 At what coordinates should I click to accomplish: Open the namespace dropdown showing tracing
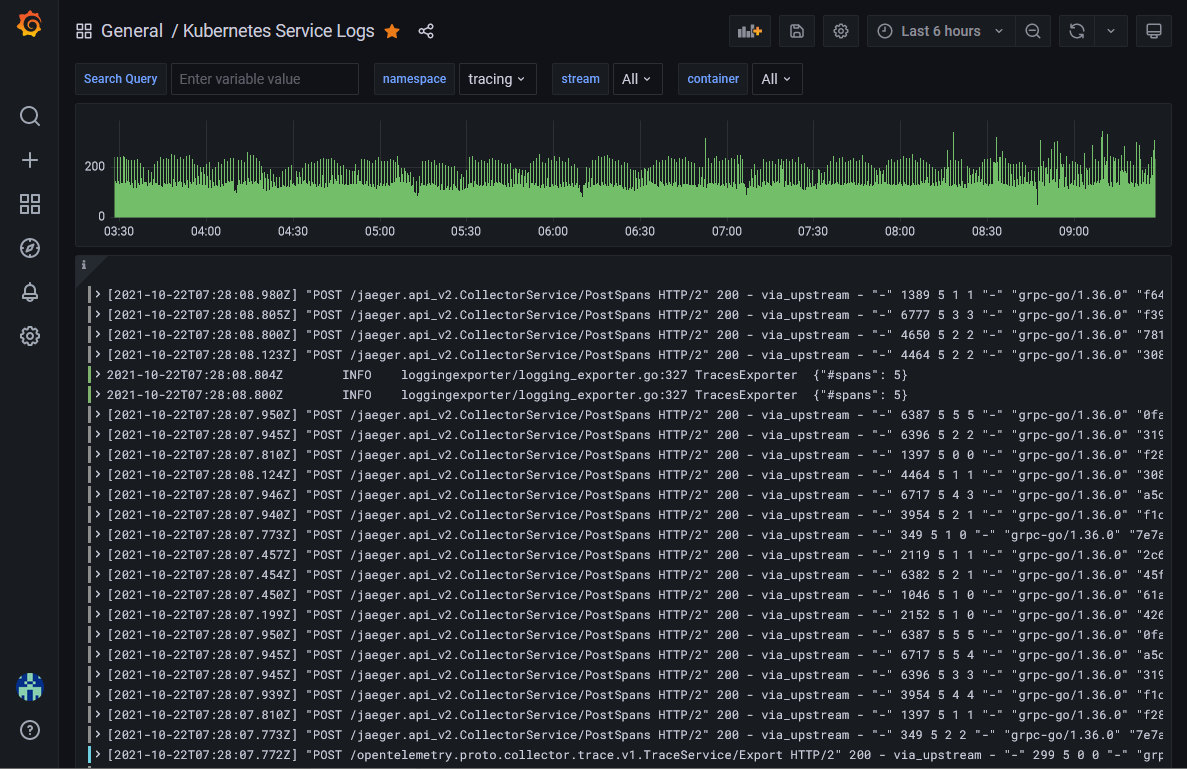(x=497, y=79)
